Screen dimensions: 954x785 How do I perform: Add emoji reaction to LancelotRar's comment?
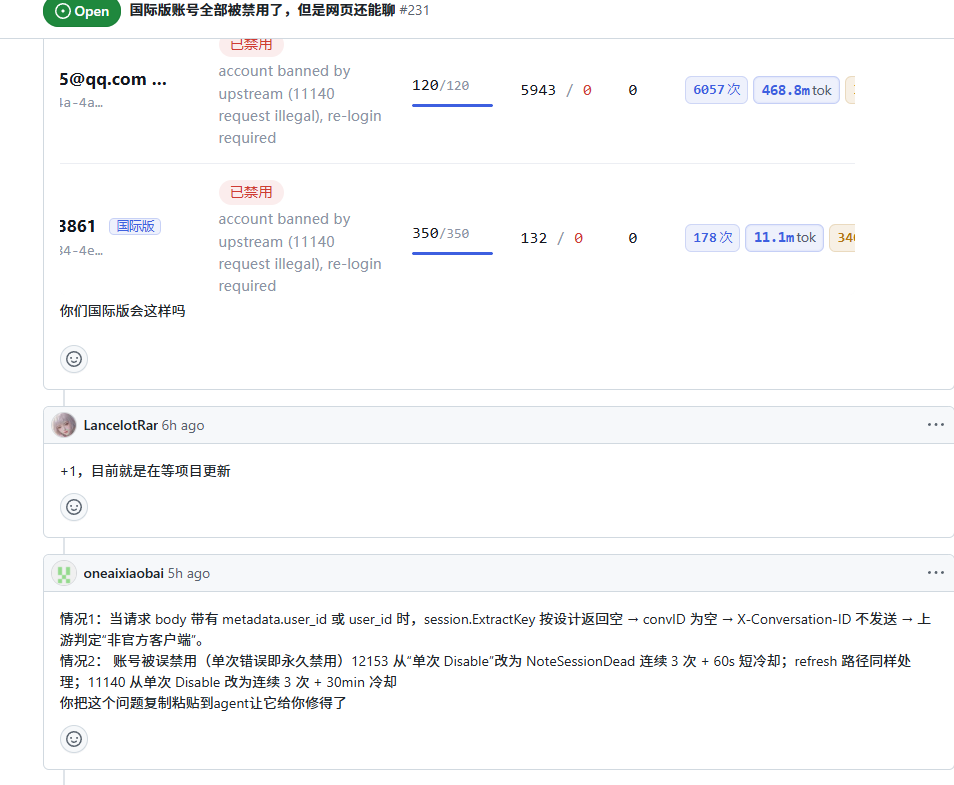click(74, 507)
